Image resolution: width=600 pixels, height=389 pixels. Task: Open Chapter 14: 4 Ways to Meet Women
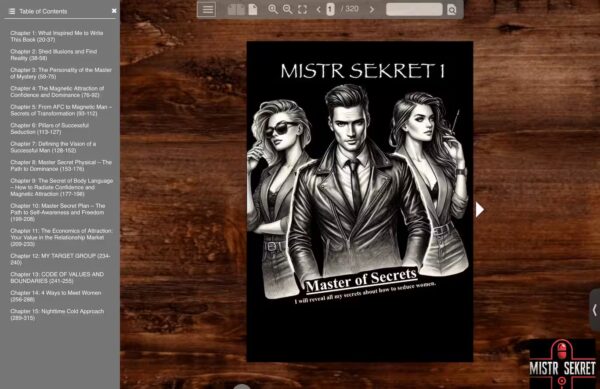click(56, 296)
